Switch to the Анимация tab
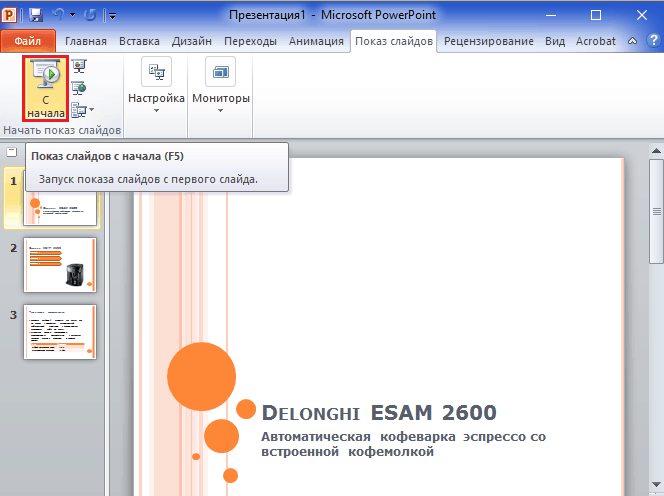 pos(316,41)
